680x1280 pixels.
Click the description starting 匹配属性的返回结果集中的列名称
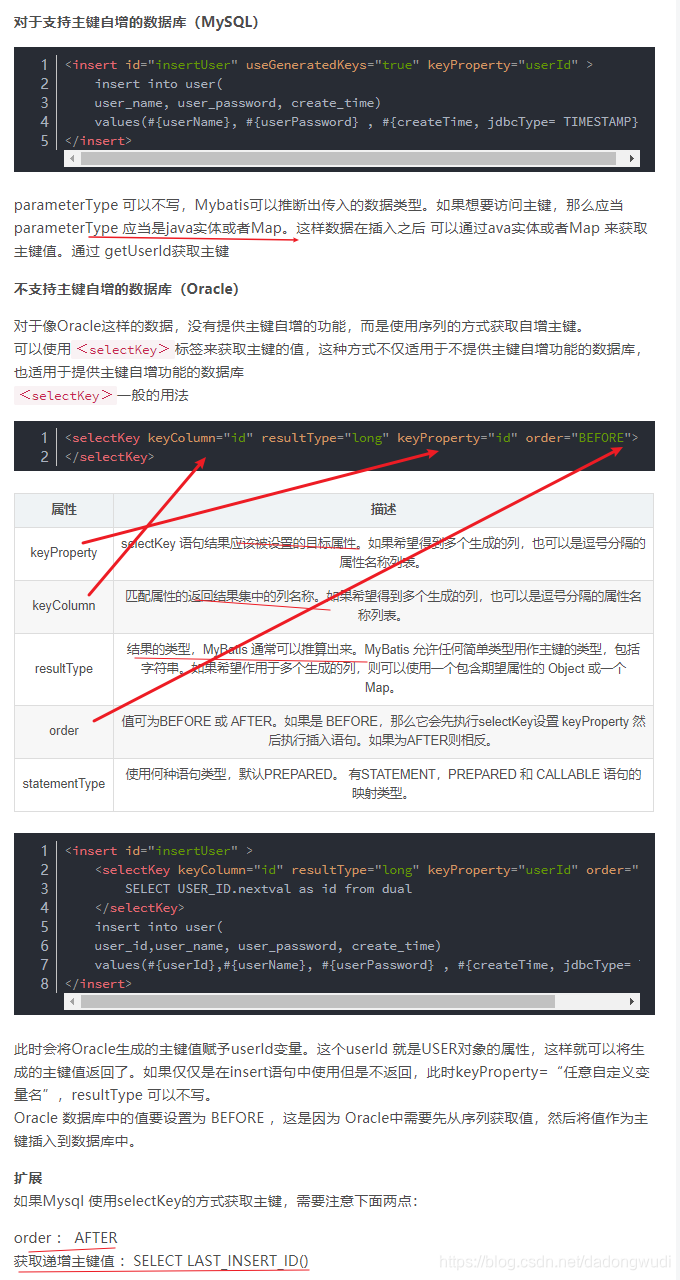tap(383, 605)
